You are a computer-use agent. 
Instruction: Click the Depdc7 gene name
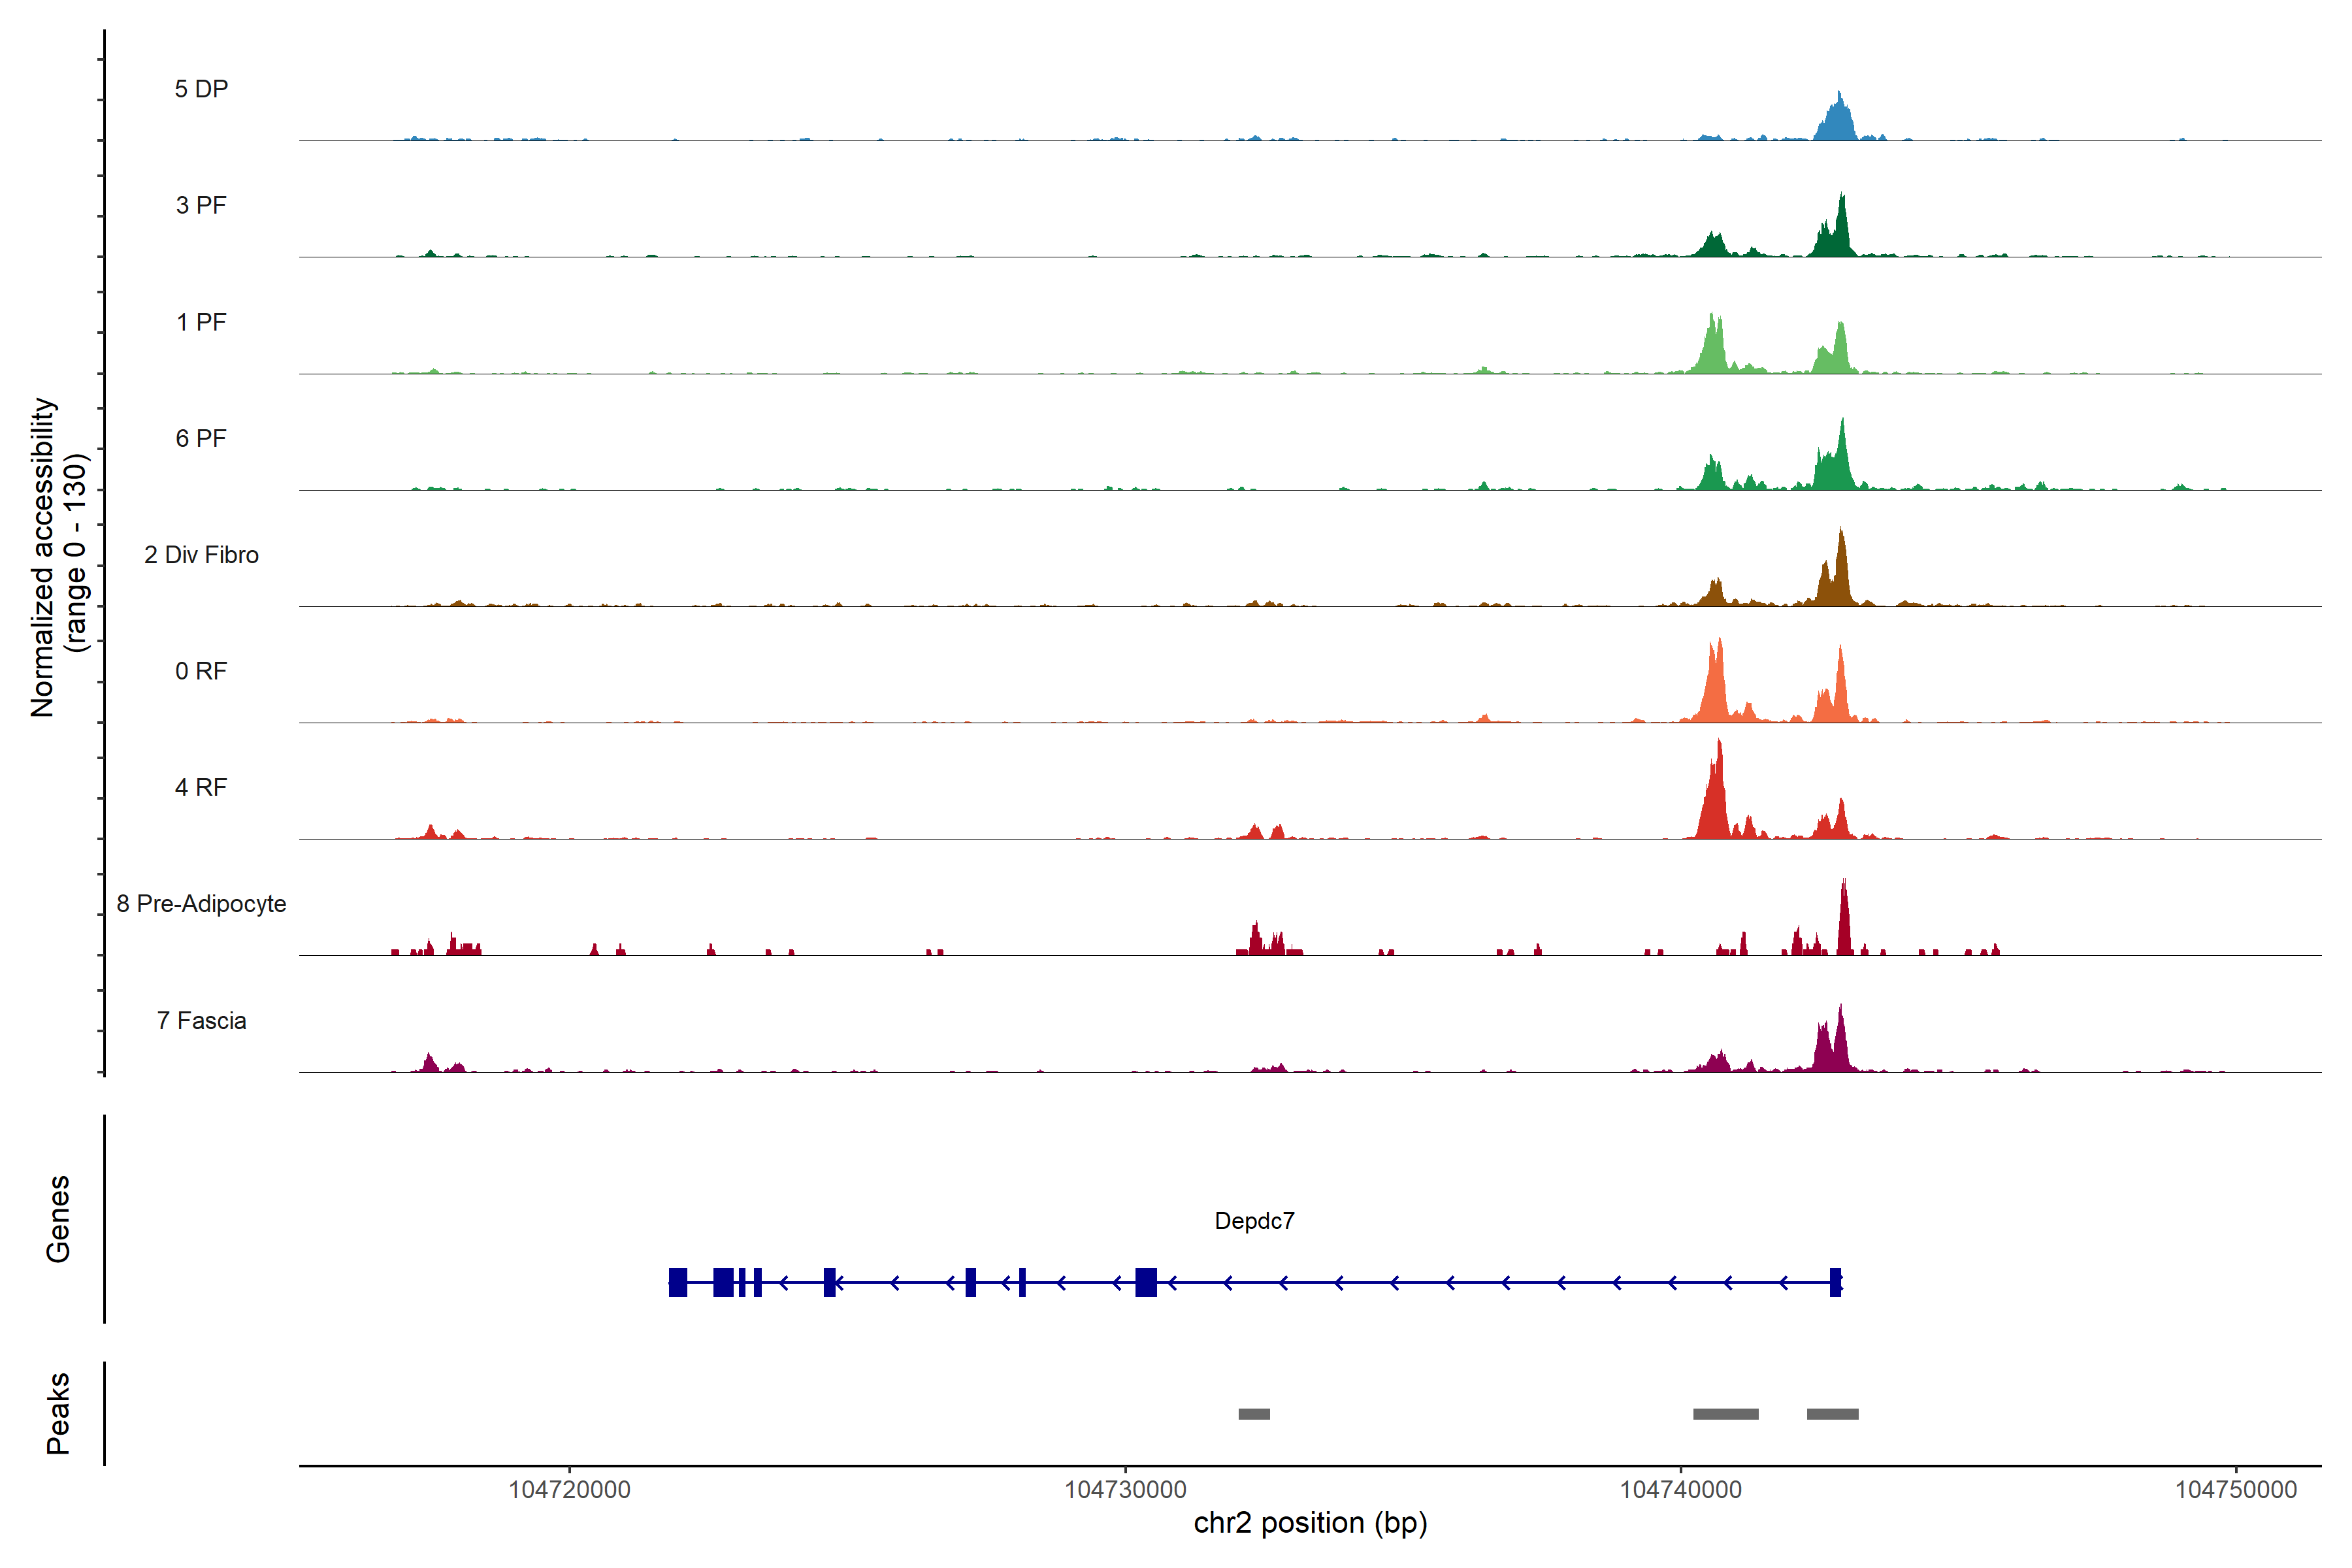point(1254,1221)
